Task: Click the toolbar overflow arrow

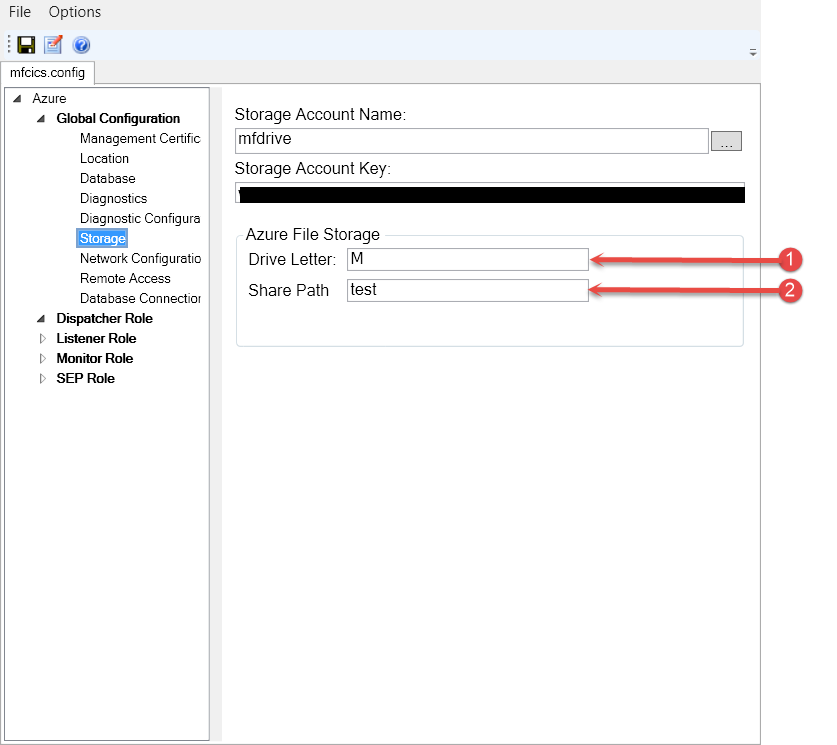Action: coord(753,52)
